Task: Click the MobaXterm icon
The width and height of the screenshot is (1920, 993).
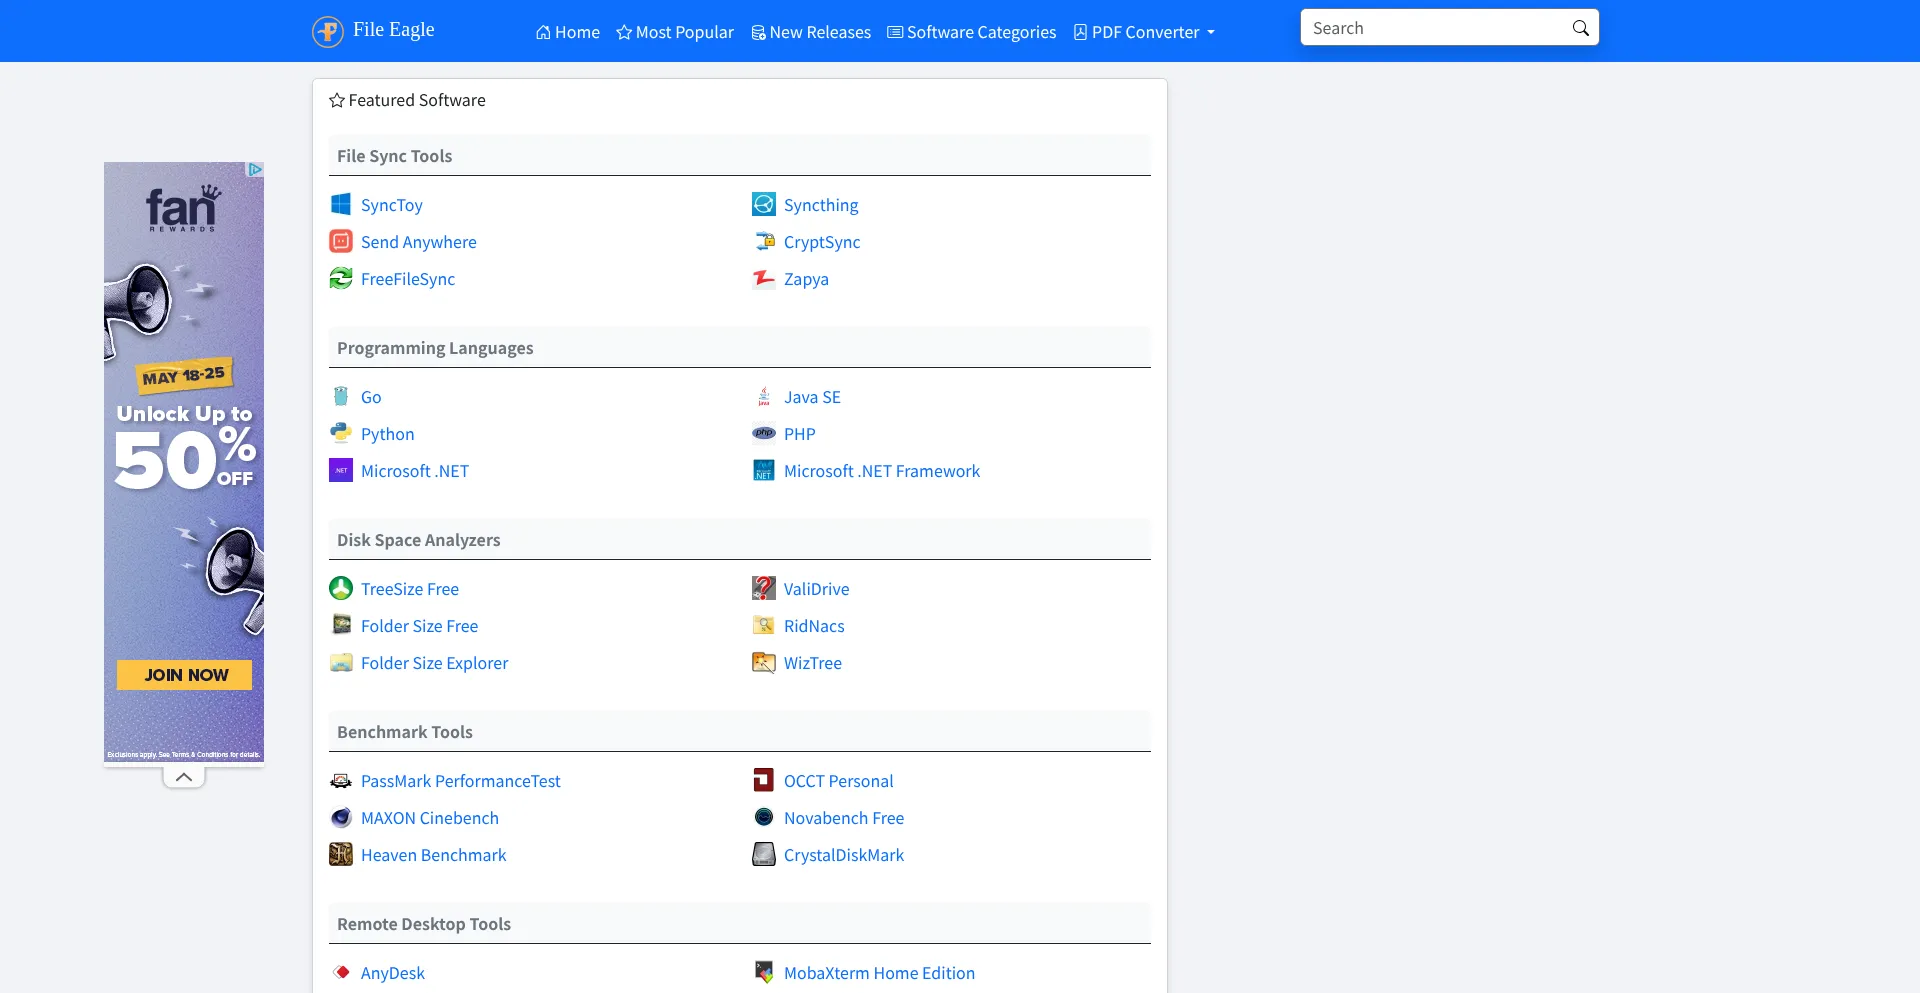Action: (764, 972)
